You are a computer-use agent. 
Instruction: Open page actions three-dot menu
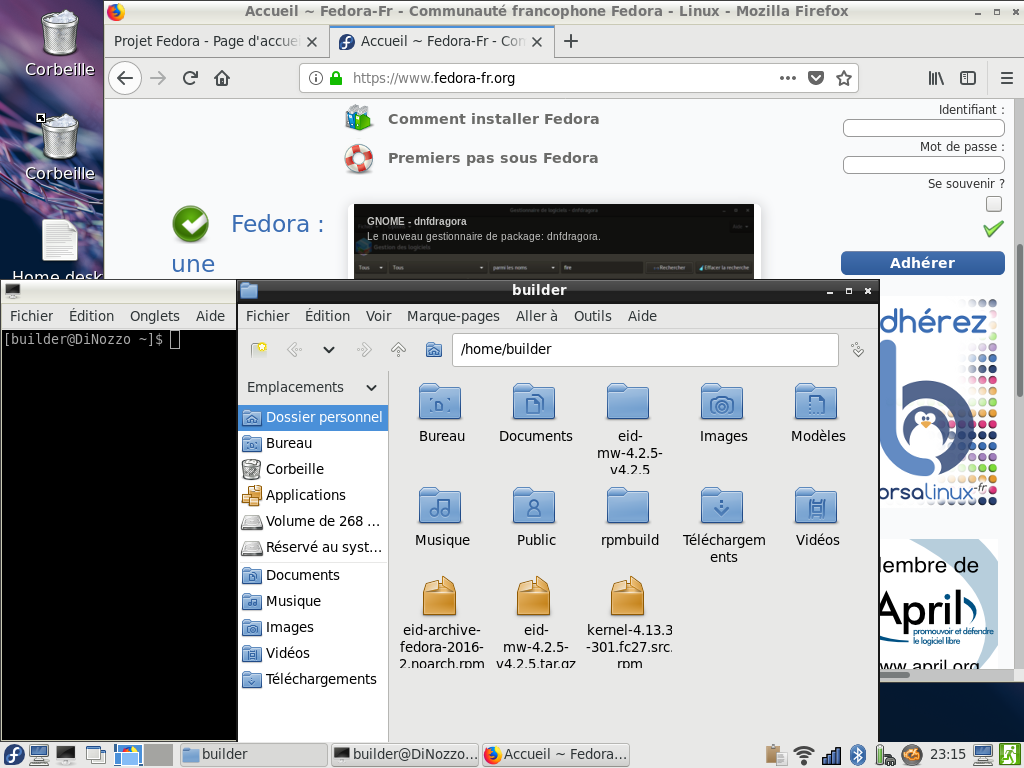788,78
